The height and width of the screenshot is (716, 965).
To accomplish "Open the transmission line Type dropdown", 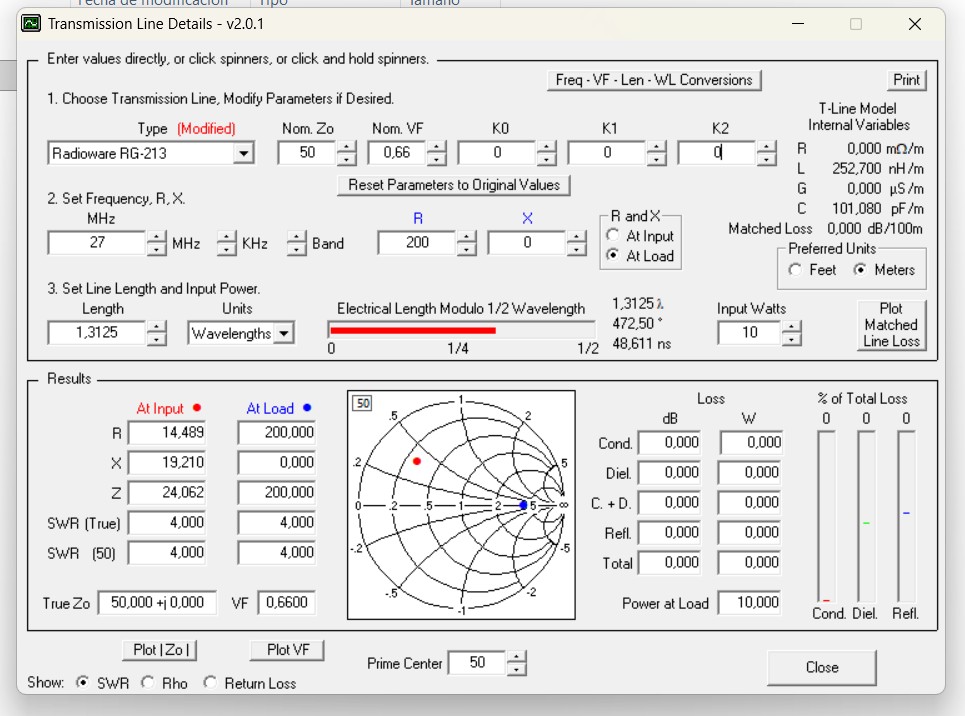I will 243,153.
